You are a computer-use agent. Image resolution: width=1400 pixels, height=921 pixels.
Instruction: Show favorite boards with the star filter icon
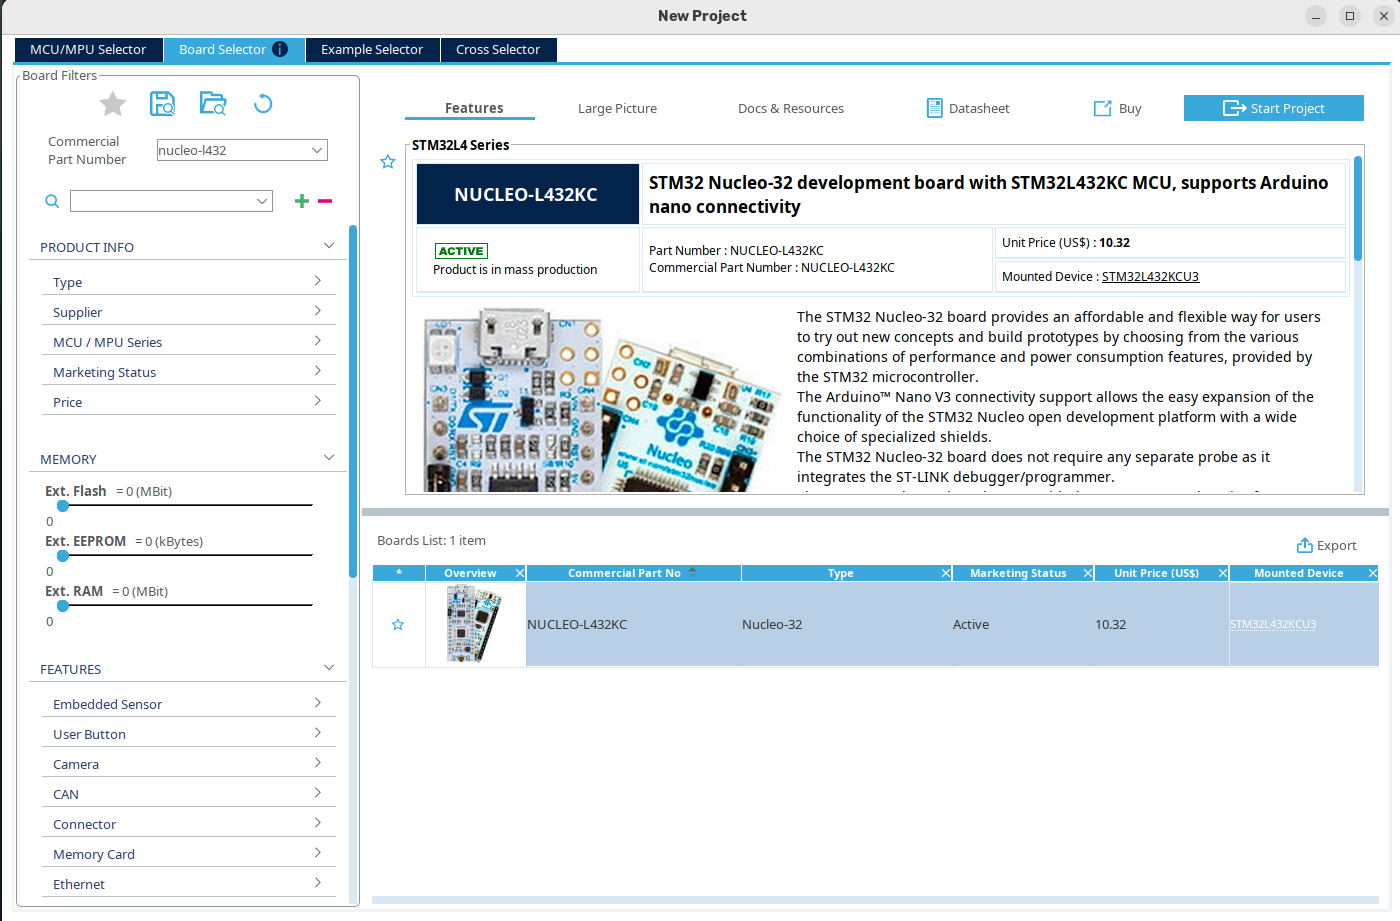pyautogui.click(x=113, y=104)
